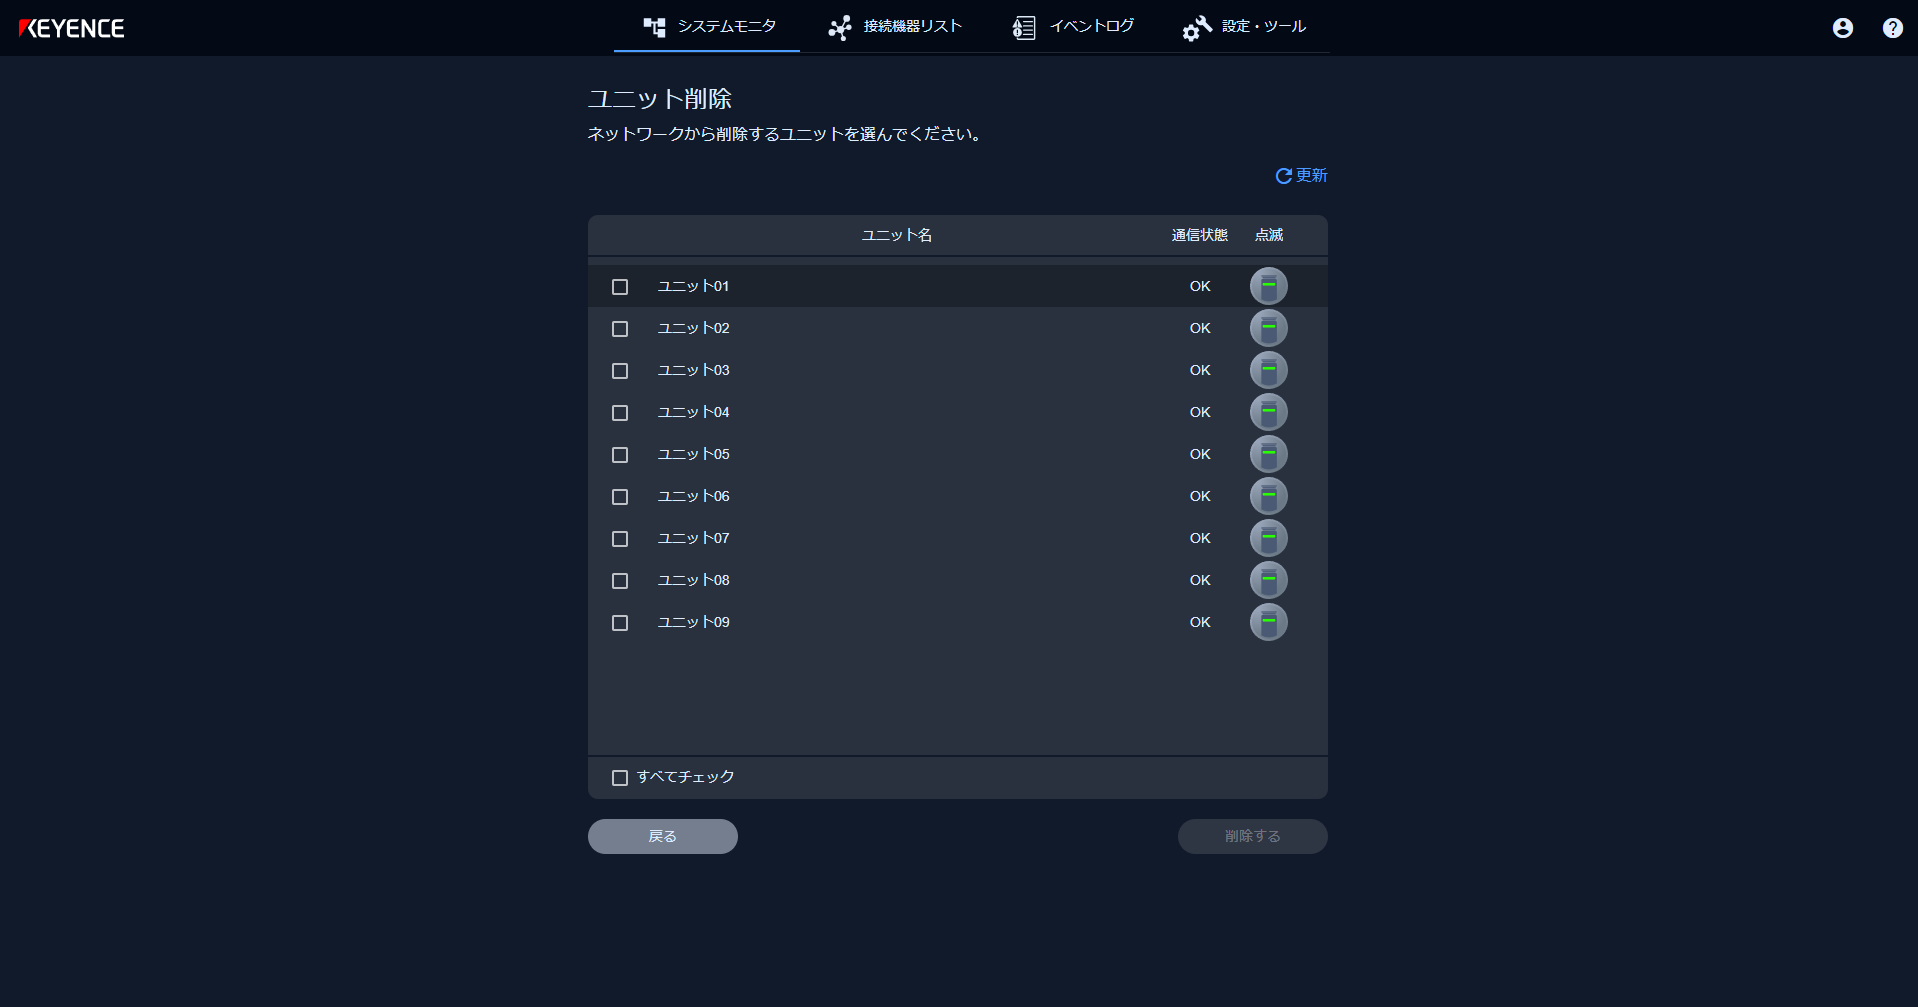Activate the blink icon for ユニット09
This screenshot has height=1007, width=1918.
(x=1268, y=622)
